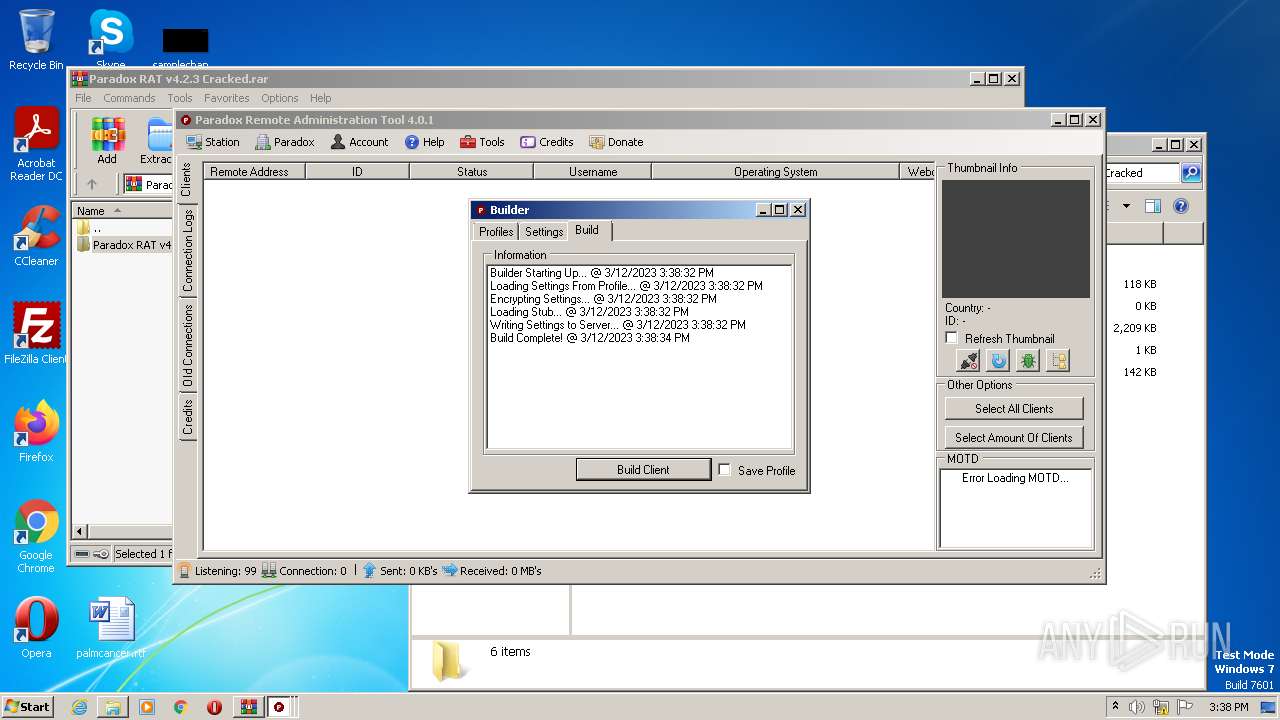
Task: Open the view options dropdown in Explorer
Action: coord(1126,207)
